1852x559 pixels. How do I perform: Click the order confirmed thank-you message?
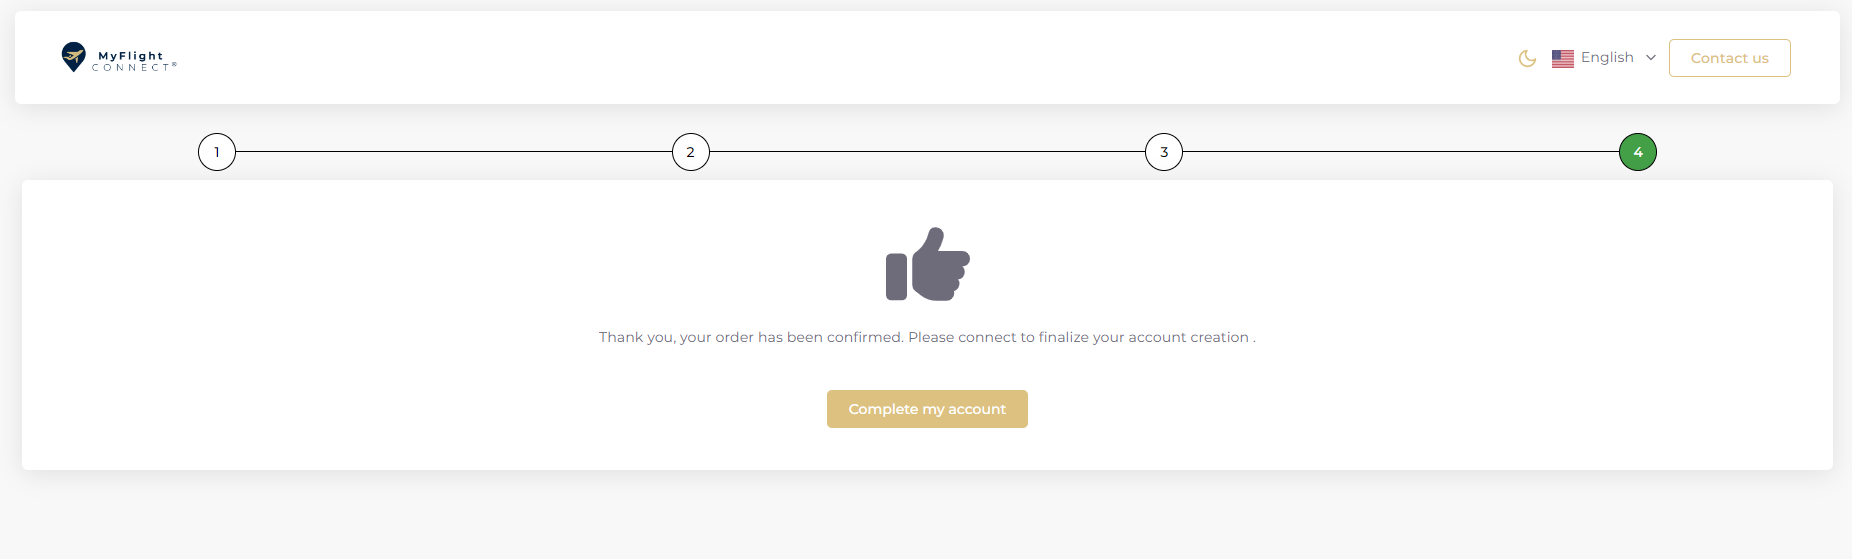[x=926, y=337]
